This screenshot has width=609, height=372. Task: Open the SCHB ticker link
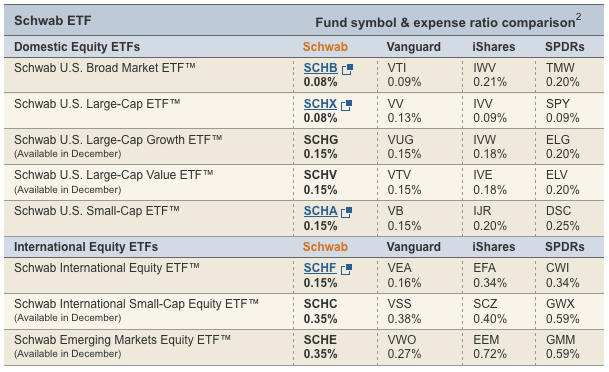point(320,68)
